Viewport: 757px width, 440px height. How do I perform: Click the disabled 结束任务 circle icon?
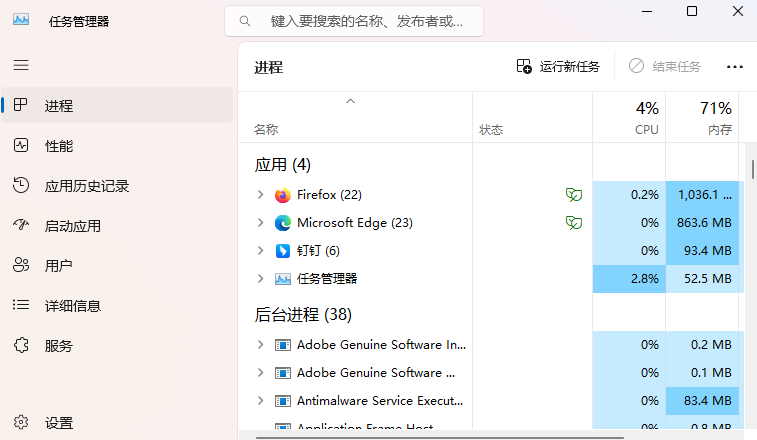636,66
